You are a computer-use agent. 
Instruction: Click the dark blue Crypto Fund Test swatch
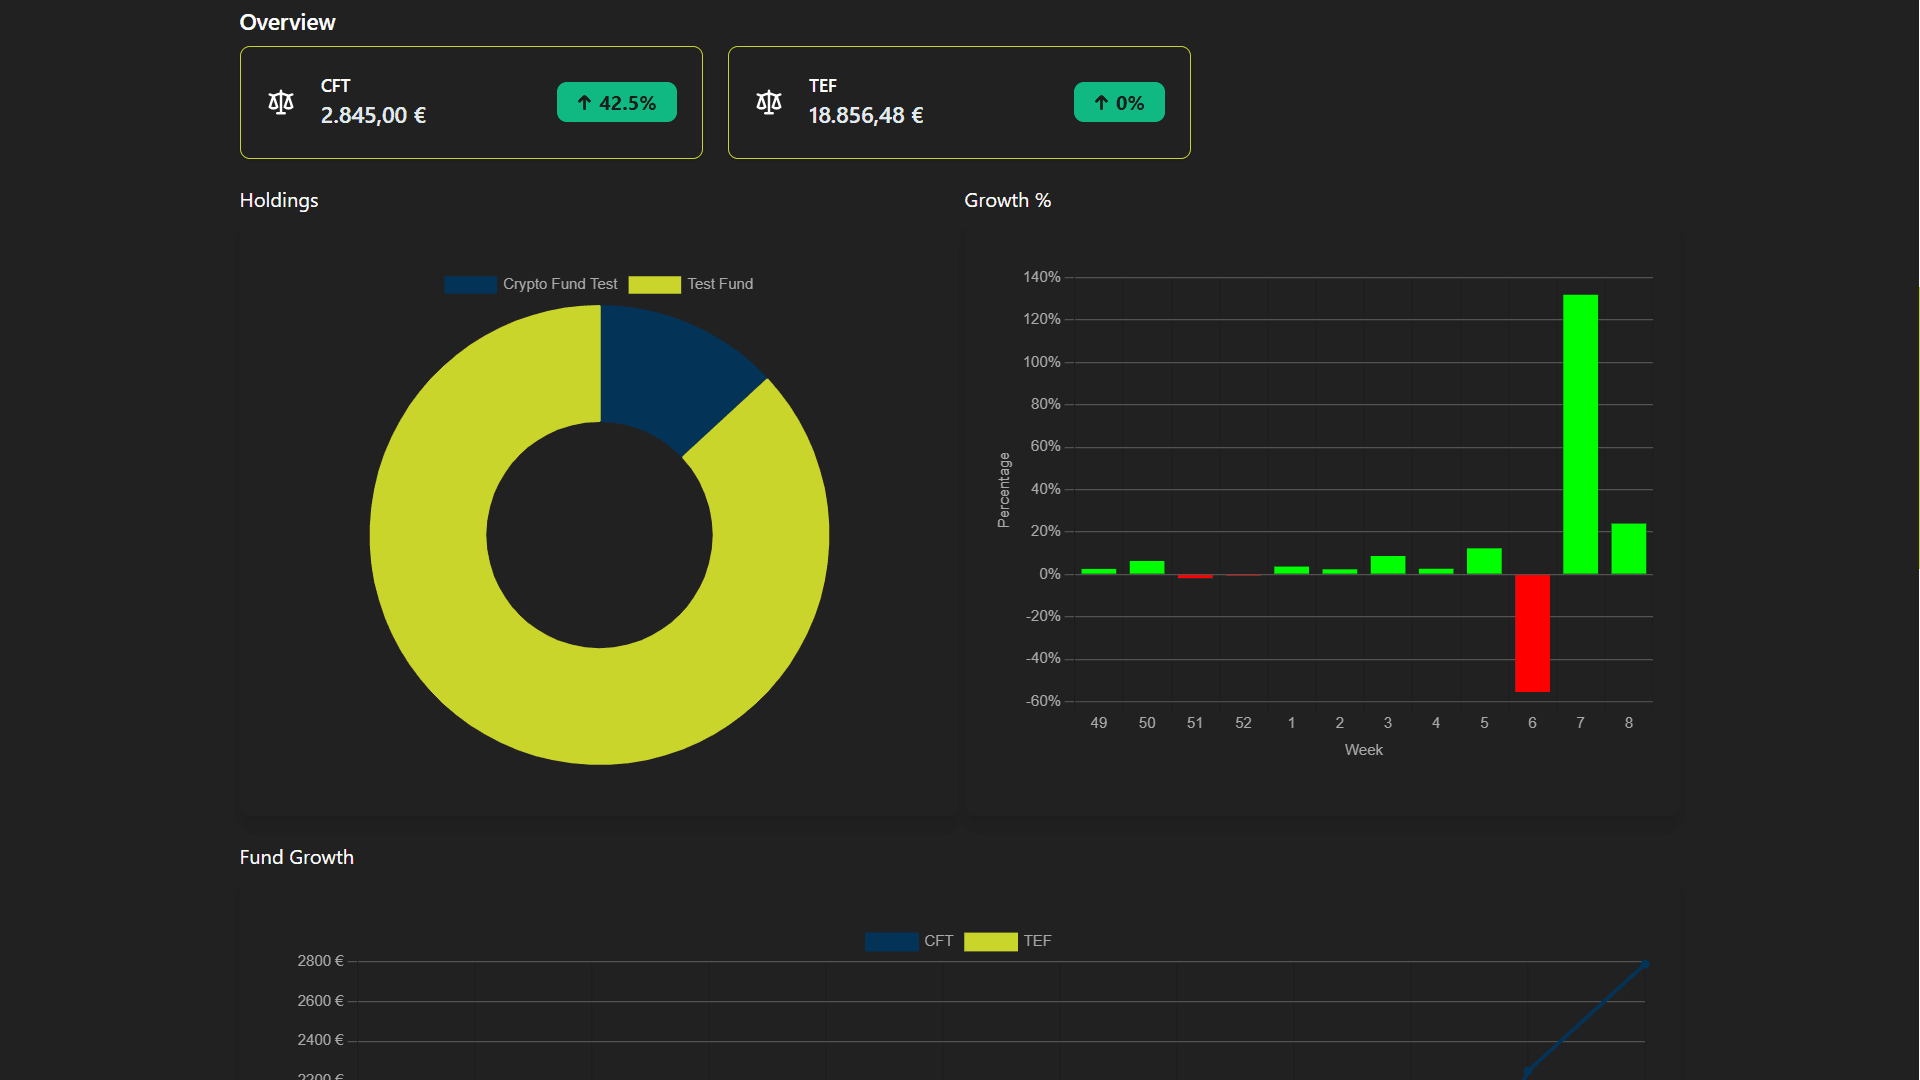click(x=470, y=285)
